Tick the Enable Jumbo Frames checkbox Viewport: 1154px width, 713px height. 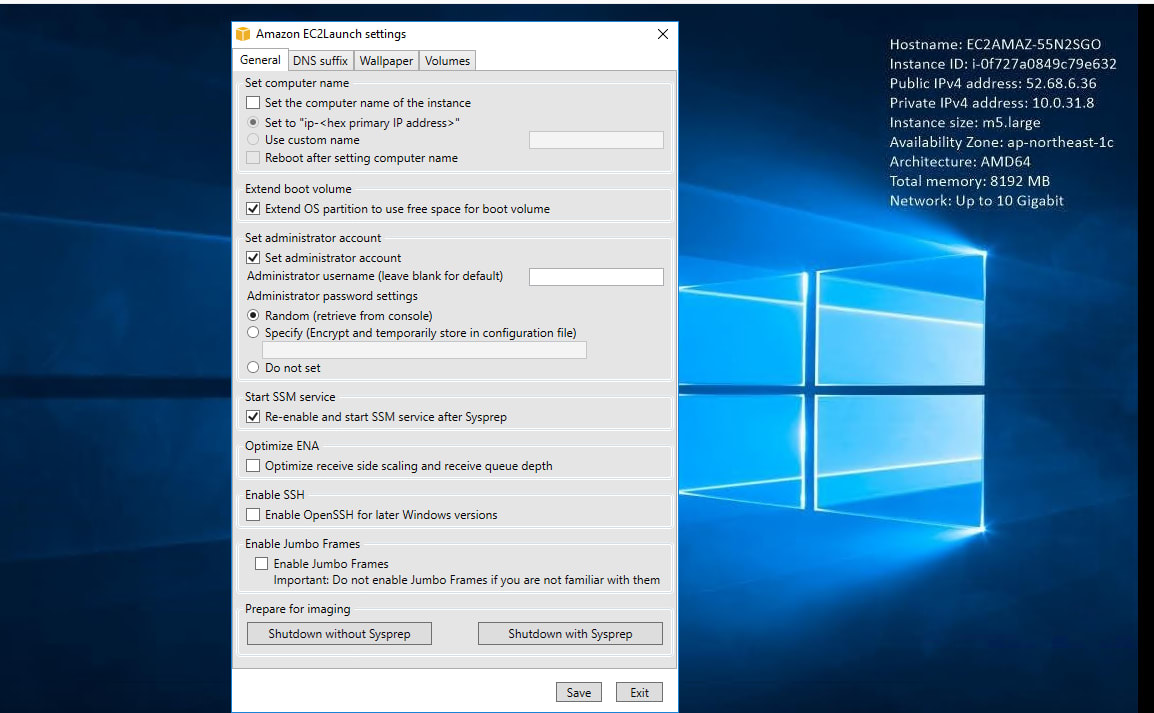point(261,564)
